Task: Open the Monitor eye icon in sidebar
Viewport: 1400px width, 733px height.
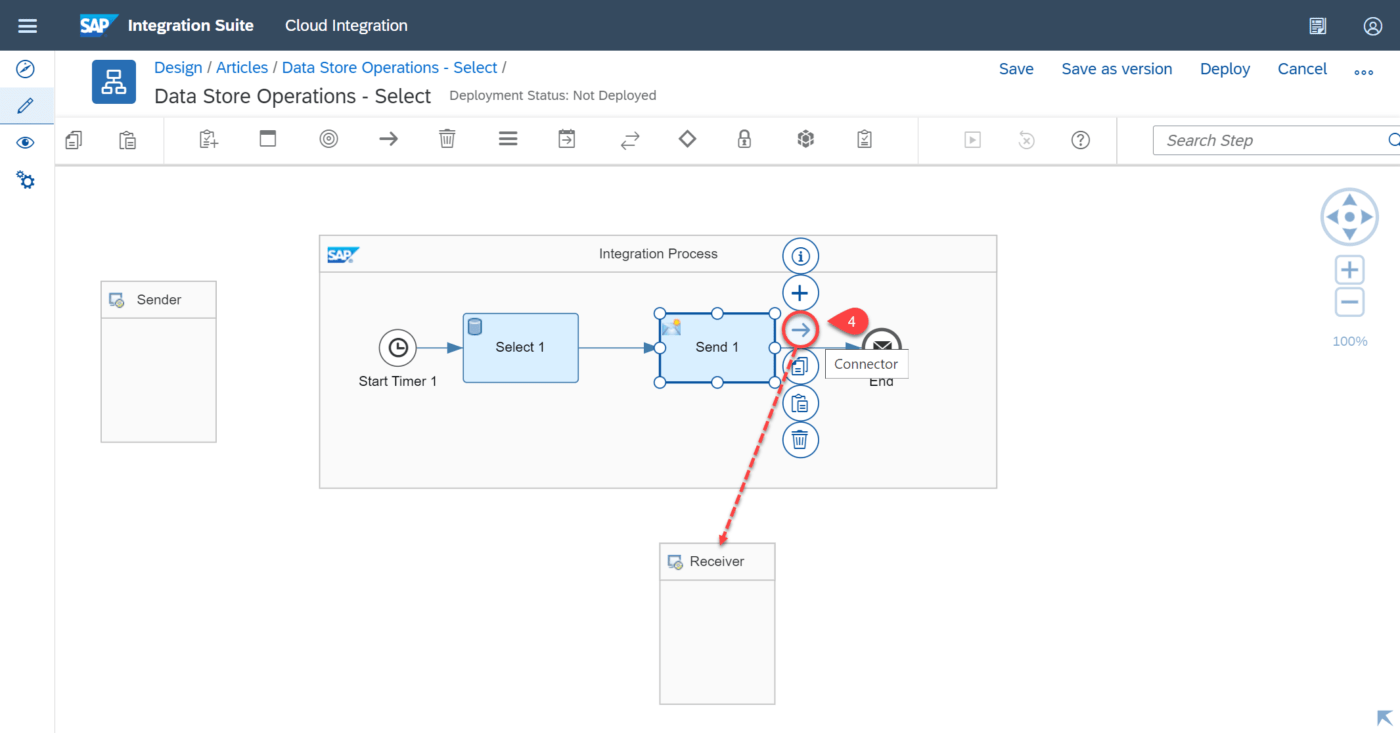Action: point(26,143)
